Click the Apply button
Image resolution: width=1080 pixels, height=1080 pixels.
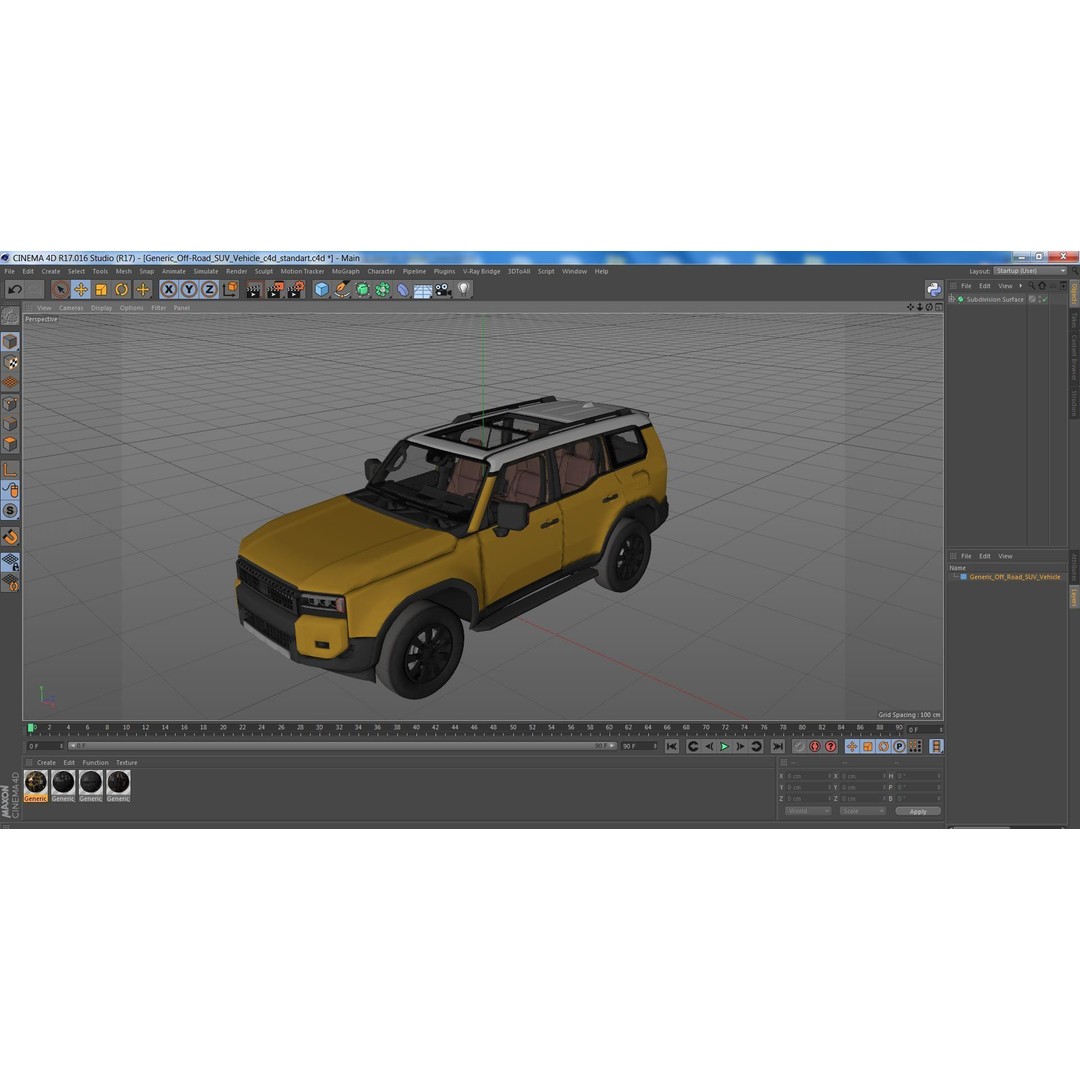tap(917, 811)
